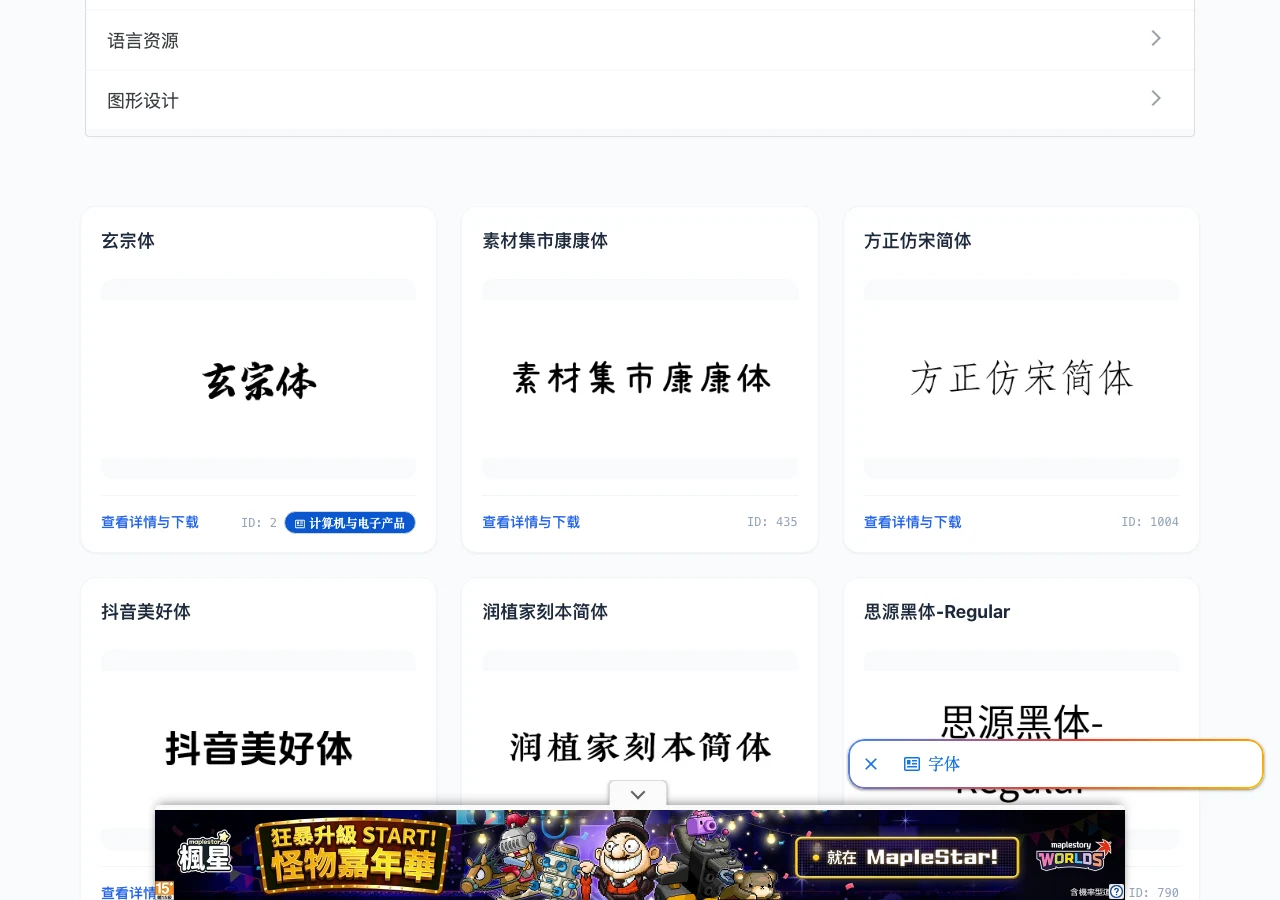Open the 润植家刻本简体 card title
The height and width of the screenshot is (900, 1280).
545,612
